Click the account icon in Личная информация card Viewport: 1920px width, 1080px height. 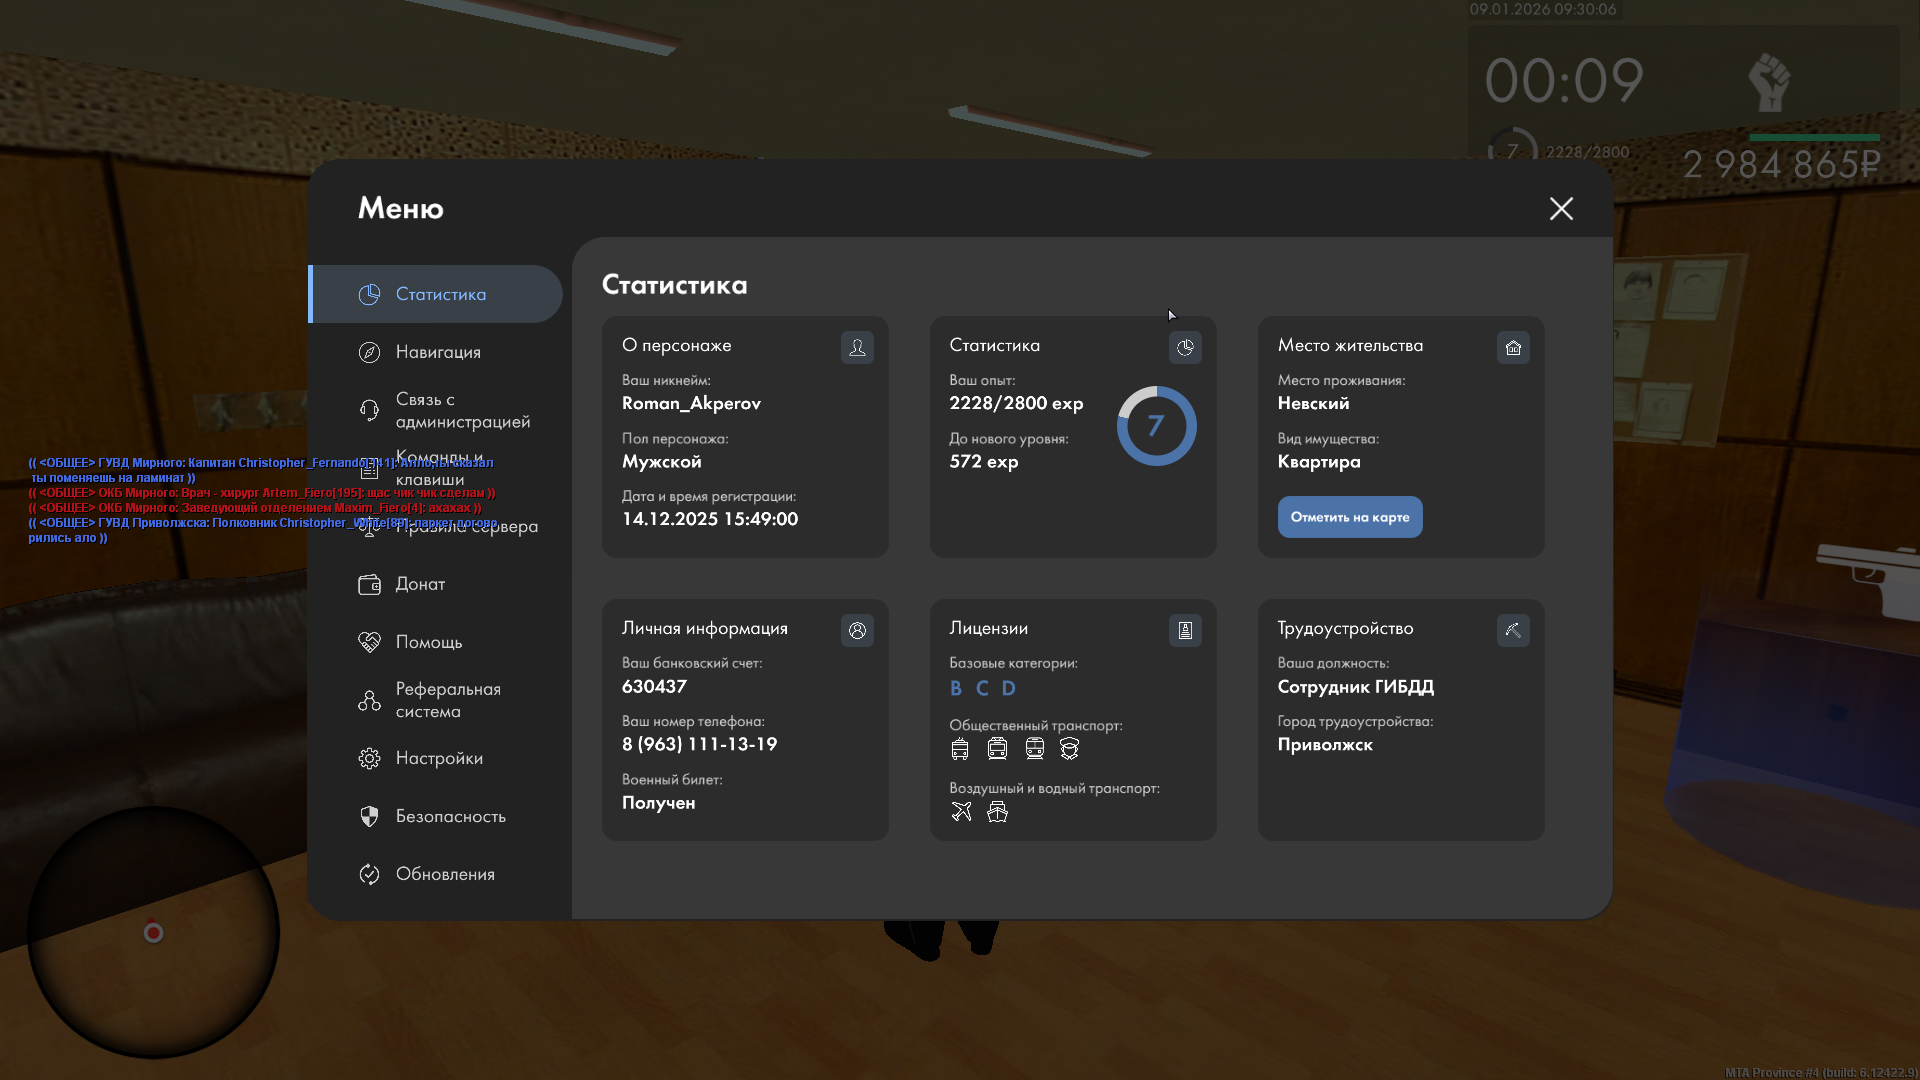(857, 630)
